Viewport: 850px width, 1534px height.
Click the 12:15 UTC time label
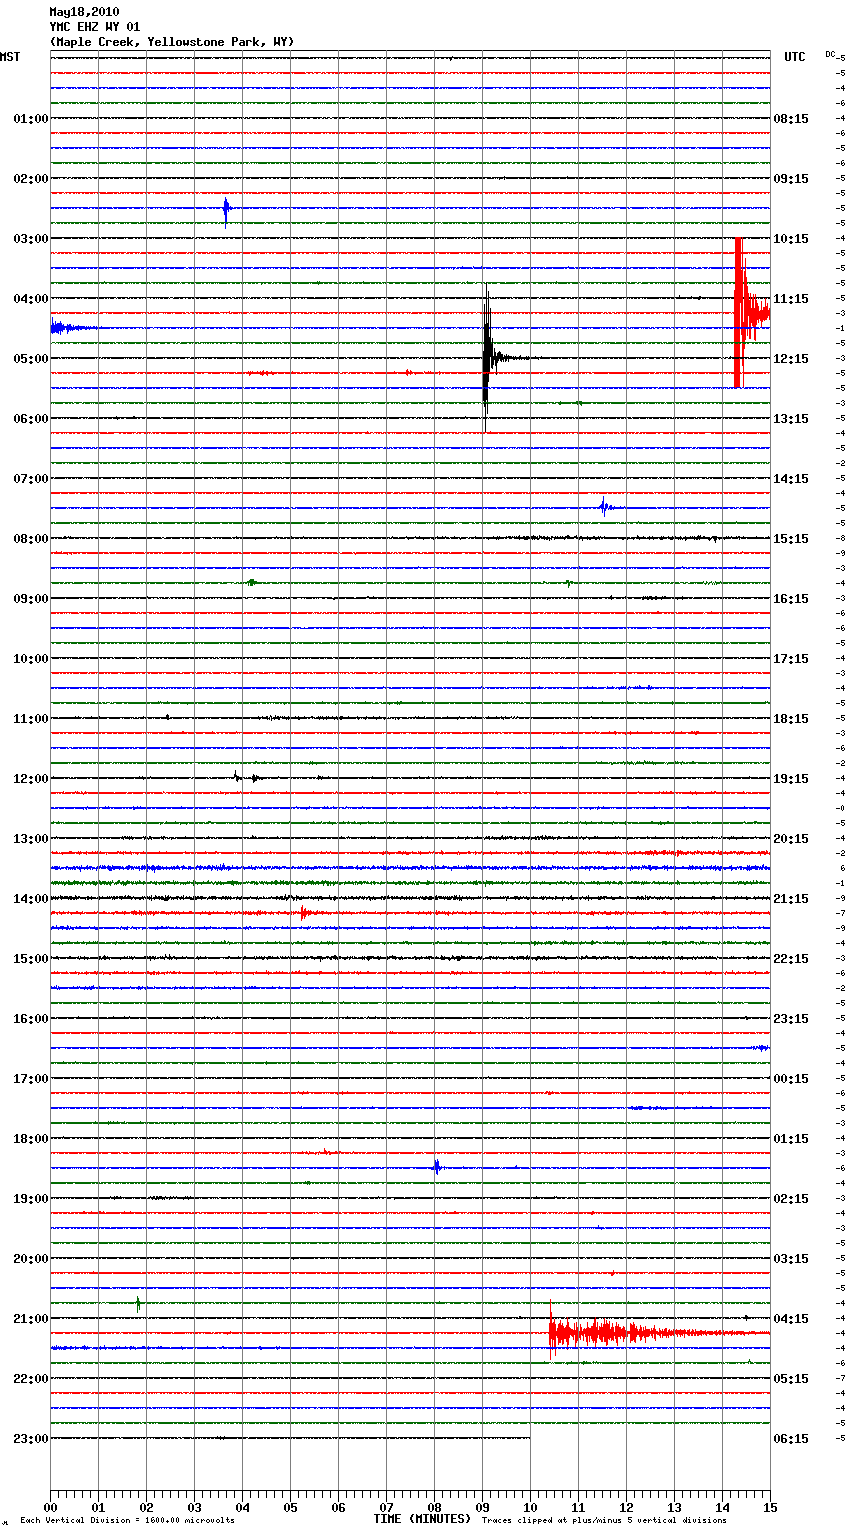[791, 359]
